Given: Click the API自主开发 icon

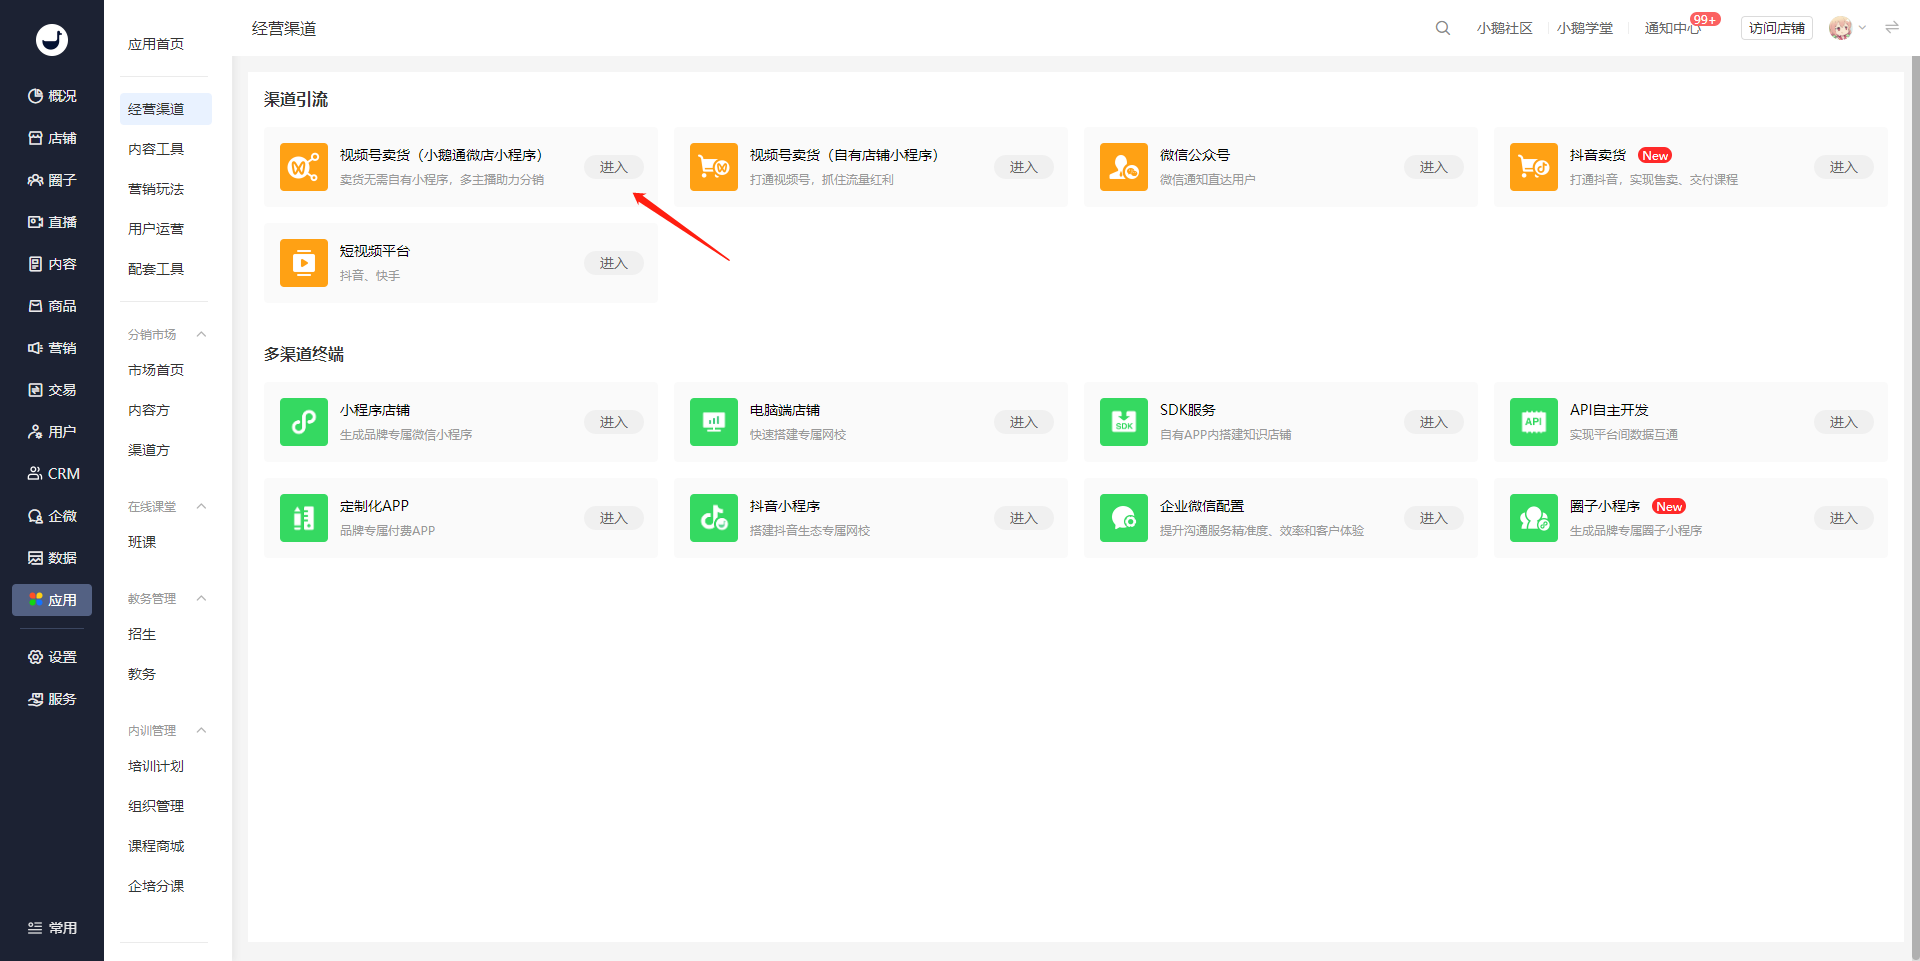Looking at the screenshot, I should 1533,422.
